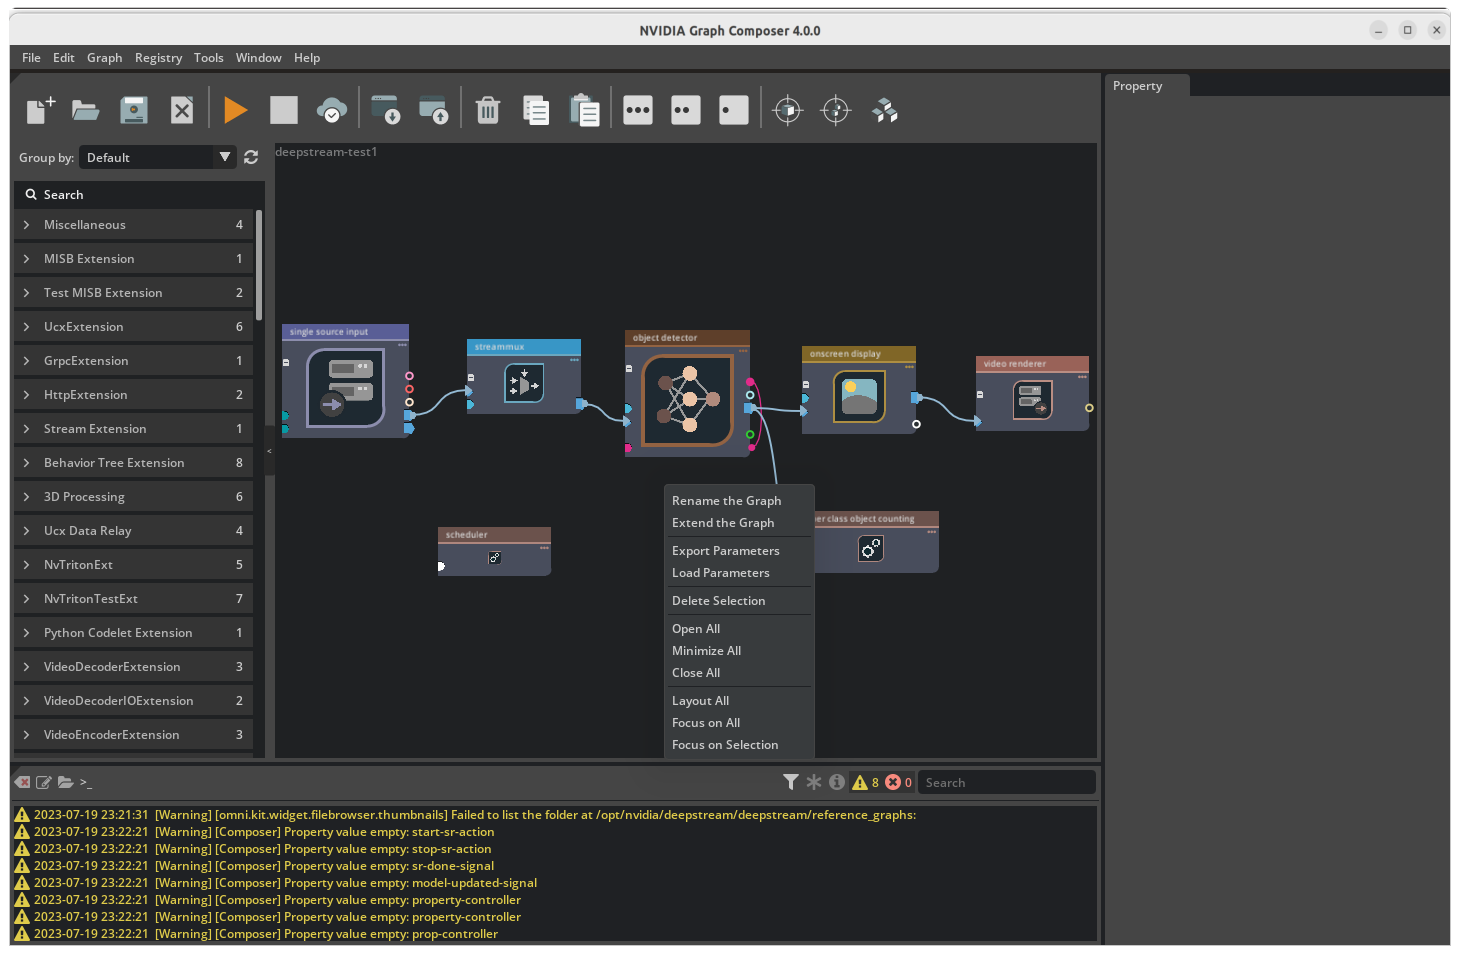
Task: Open the console filter funnel
Action: point(791,782)
